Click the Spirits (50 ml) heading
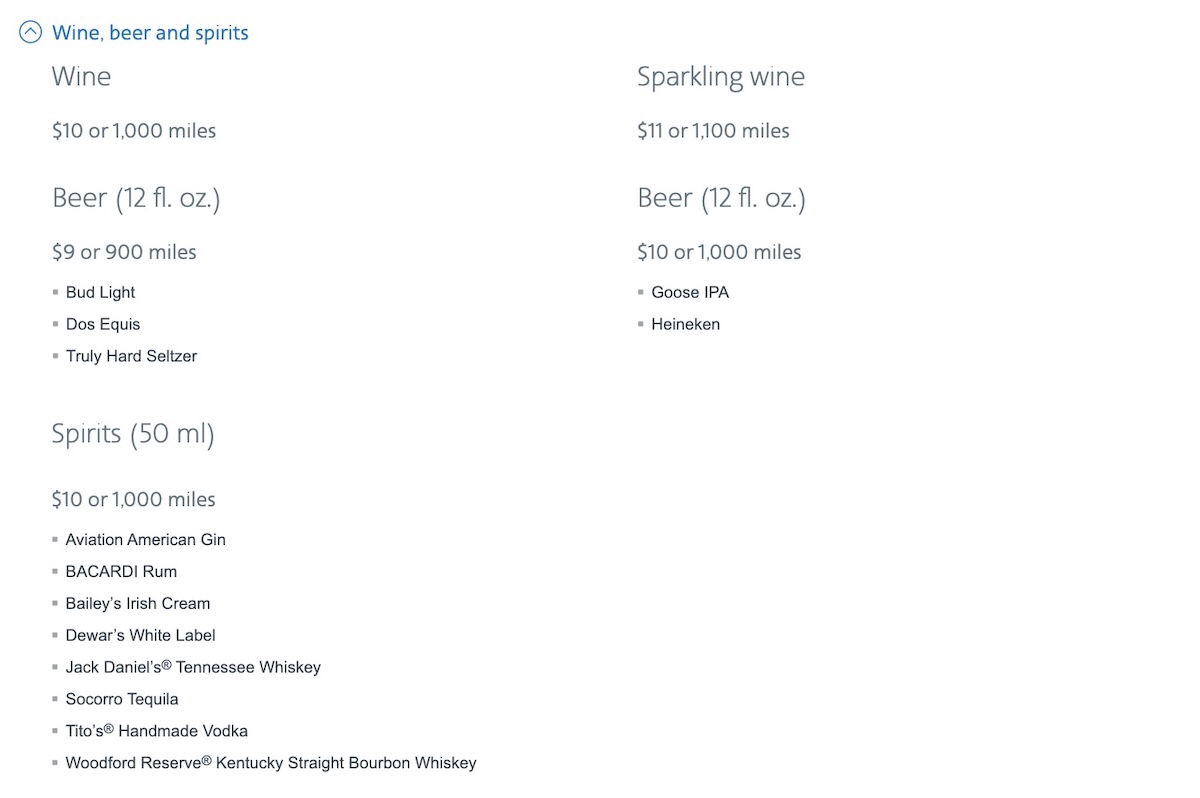The width and height of the screenshot is (1200, 798). [133, 434]
